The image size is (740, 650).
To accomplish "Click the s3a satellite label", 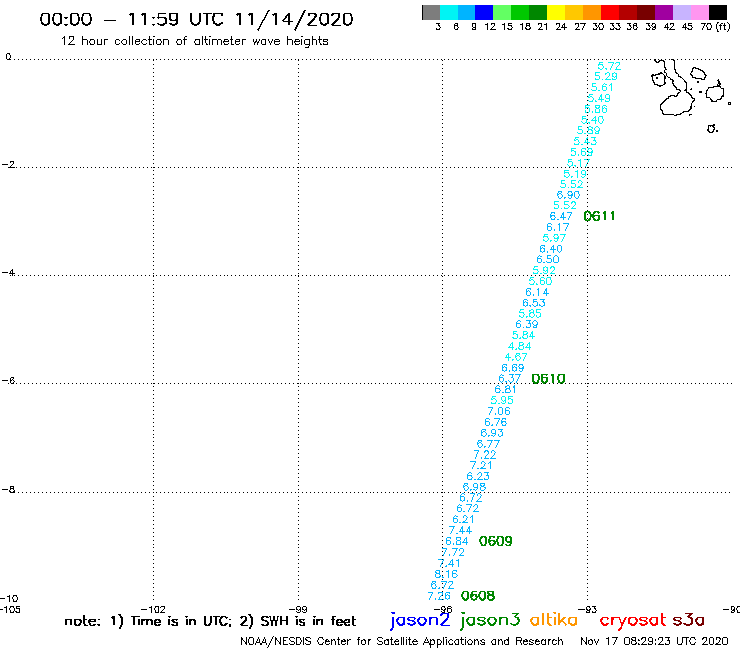I will click(689, 620).
